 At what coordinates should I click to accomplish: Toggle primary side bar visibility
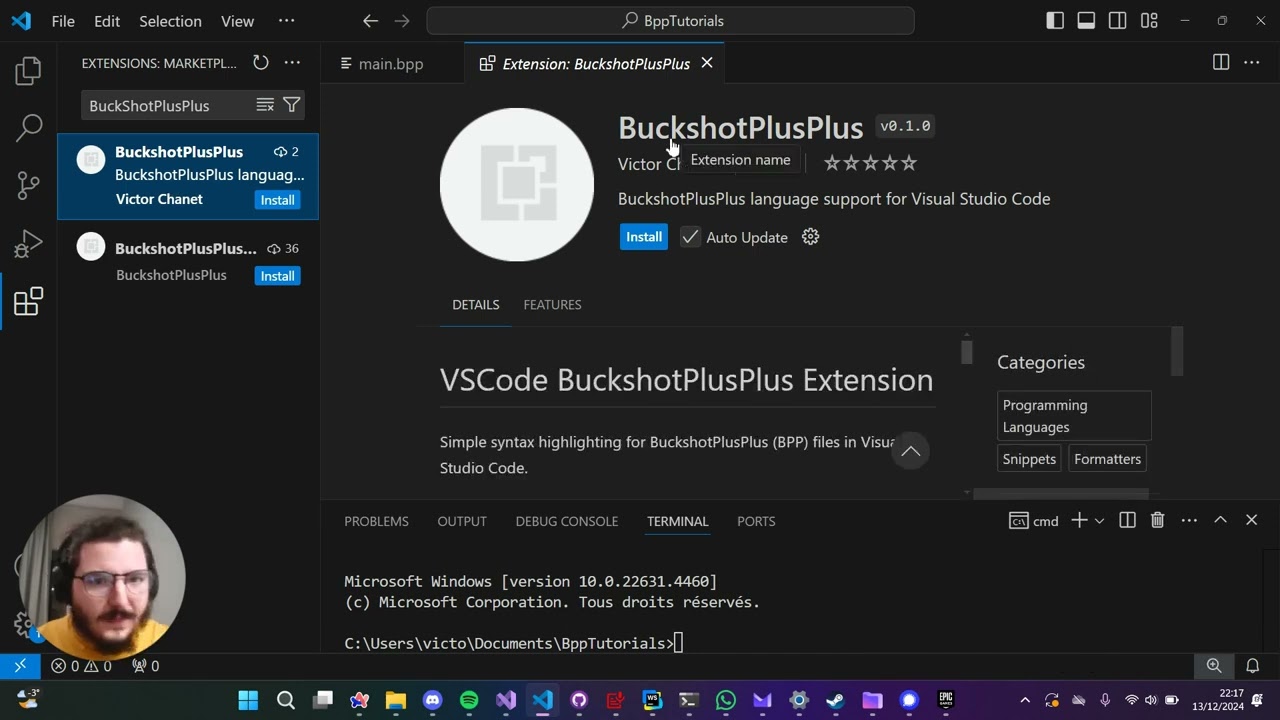point(1055,21)
